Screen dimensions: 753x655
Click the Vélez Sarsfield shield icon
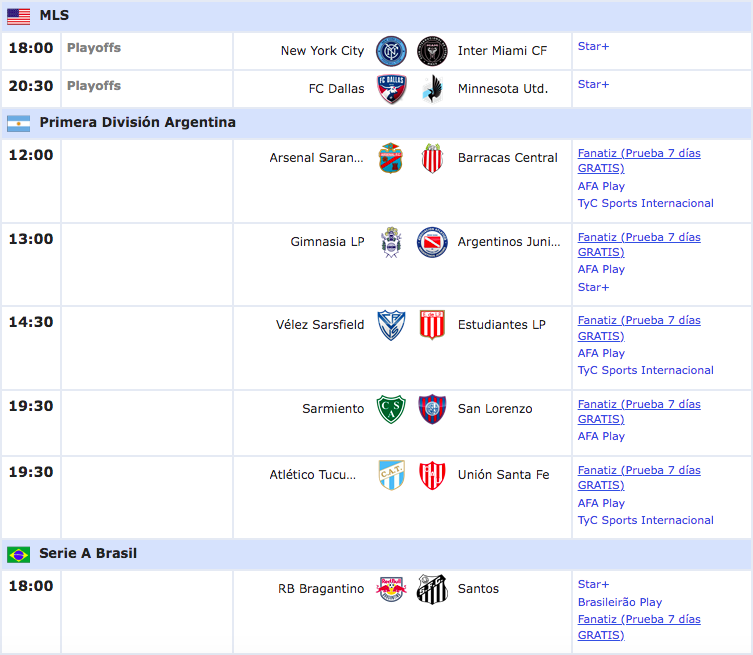coord(391,325)
